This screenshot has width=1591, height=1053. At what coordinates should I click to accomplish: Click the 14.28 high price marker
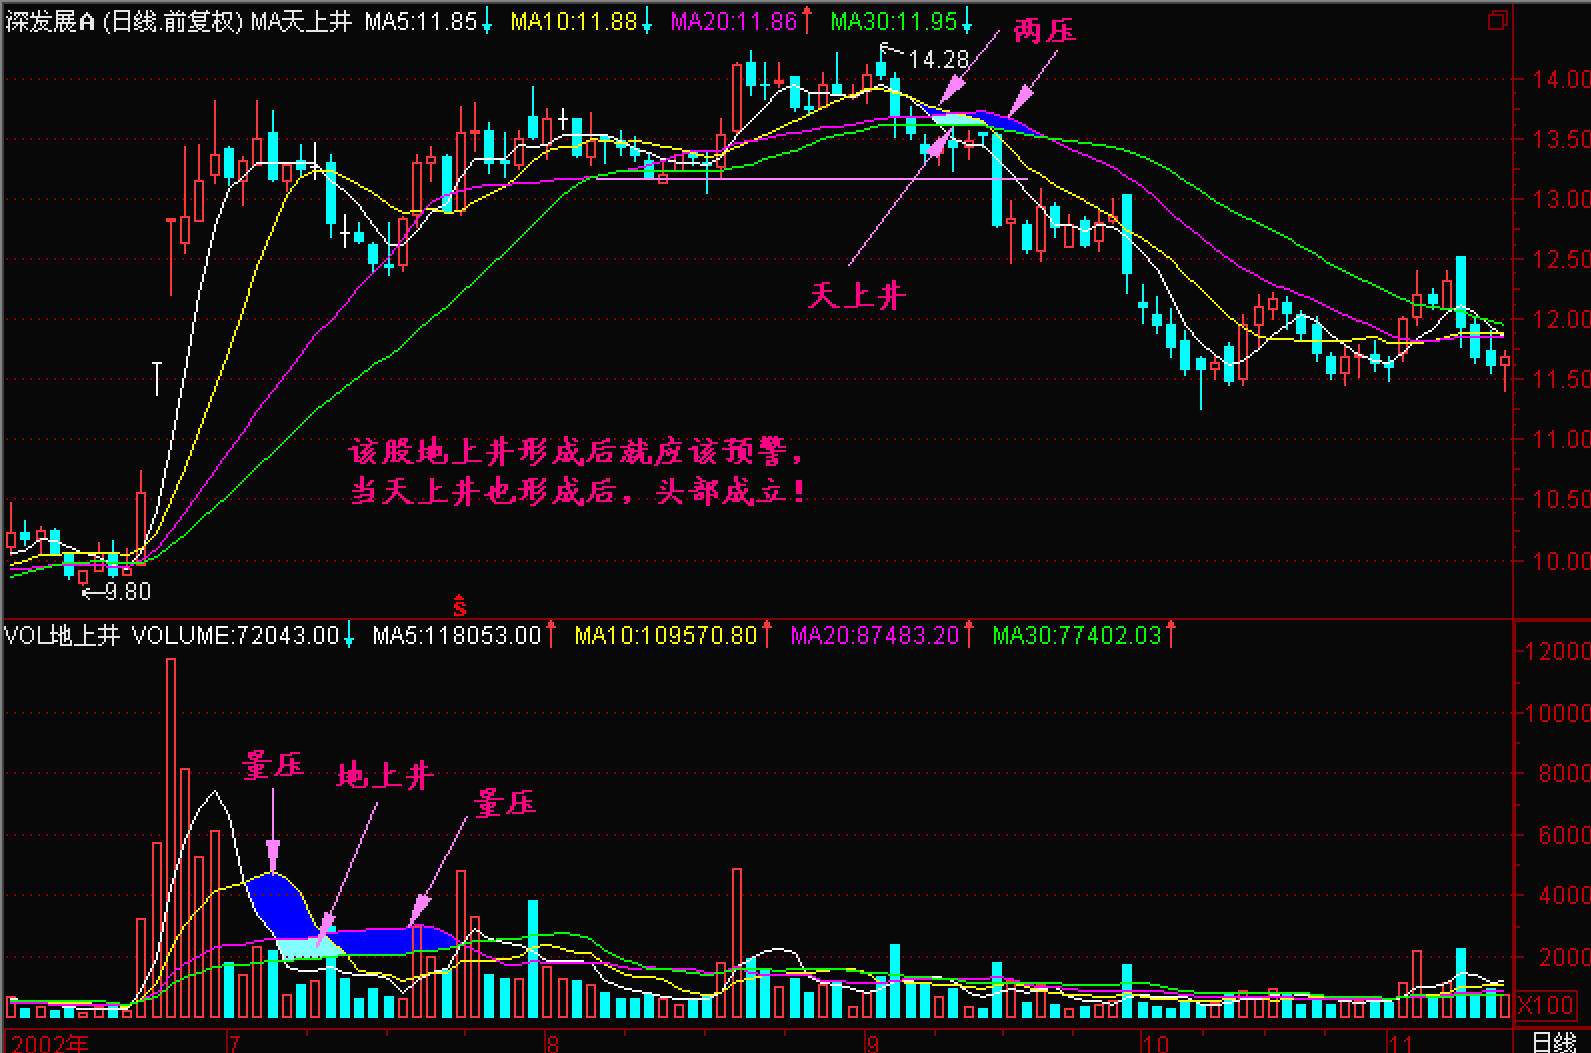point(937,60)
